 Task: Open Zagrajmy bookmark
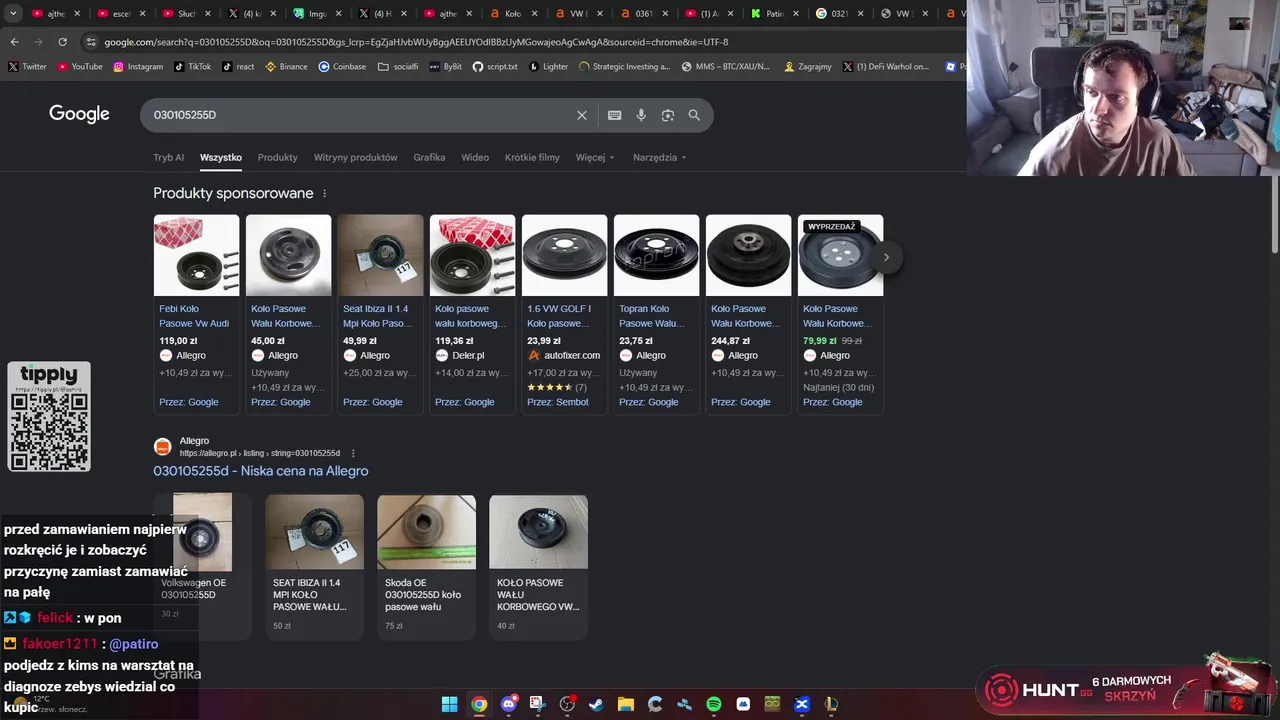point(808,67)
